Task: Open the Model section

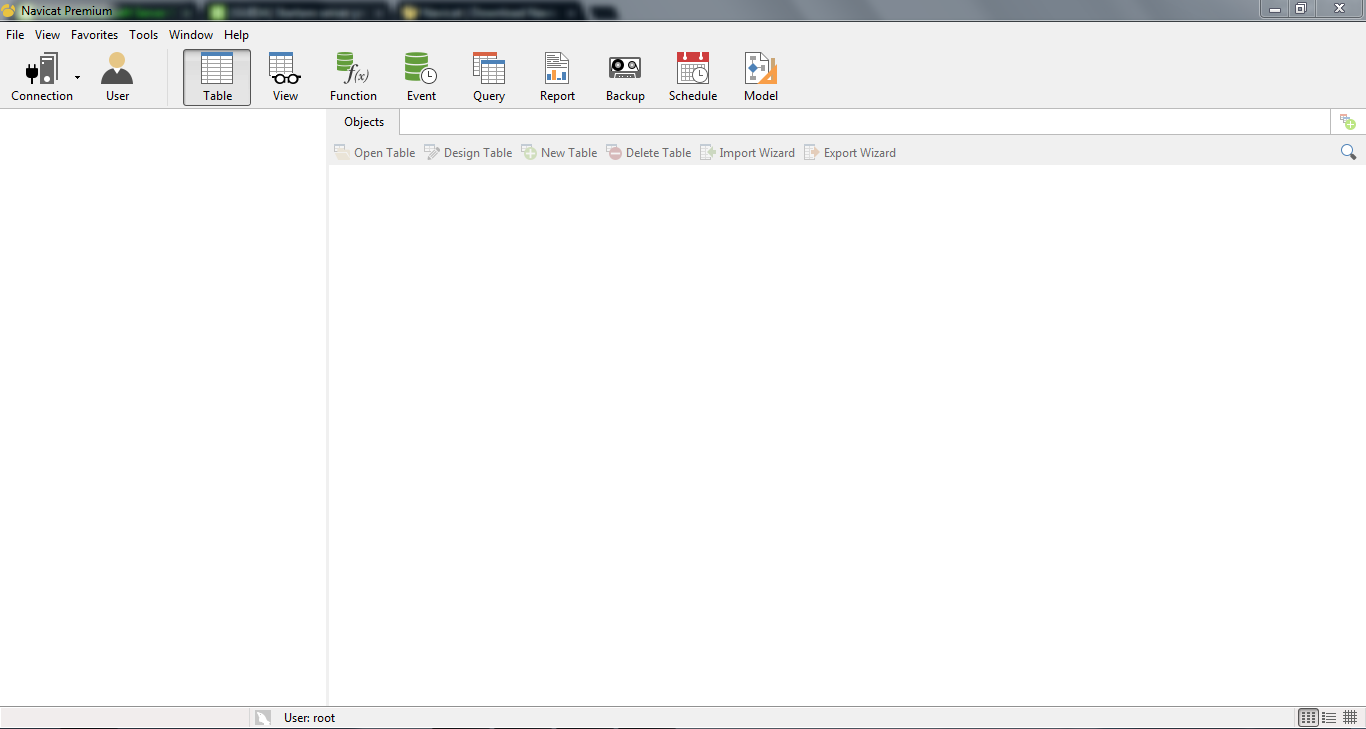Action: 761,78
